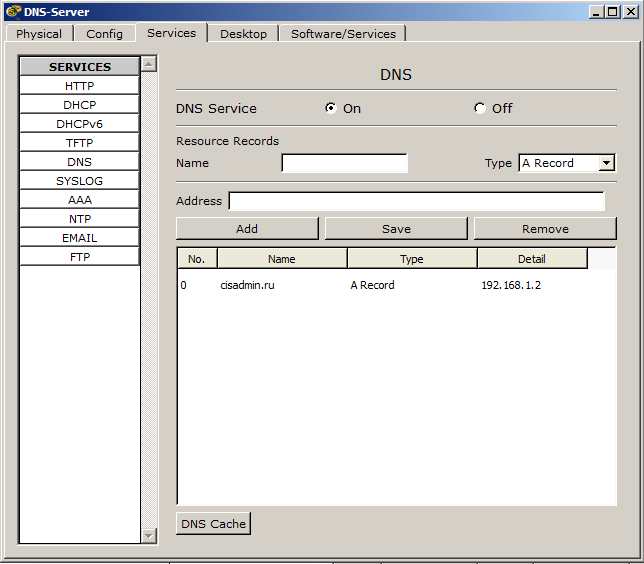The image size is (644, 564).
Task: Click the SERVICES list header
Action: pyautogui.click(x=80, y=67)
